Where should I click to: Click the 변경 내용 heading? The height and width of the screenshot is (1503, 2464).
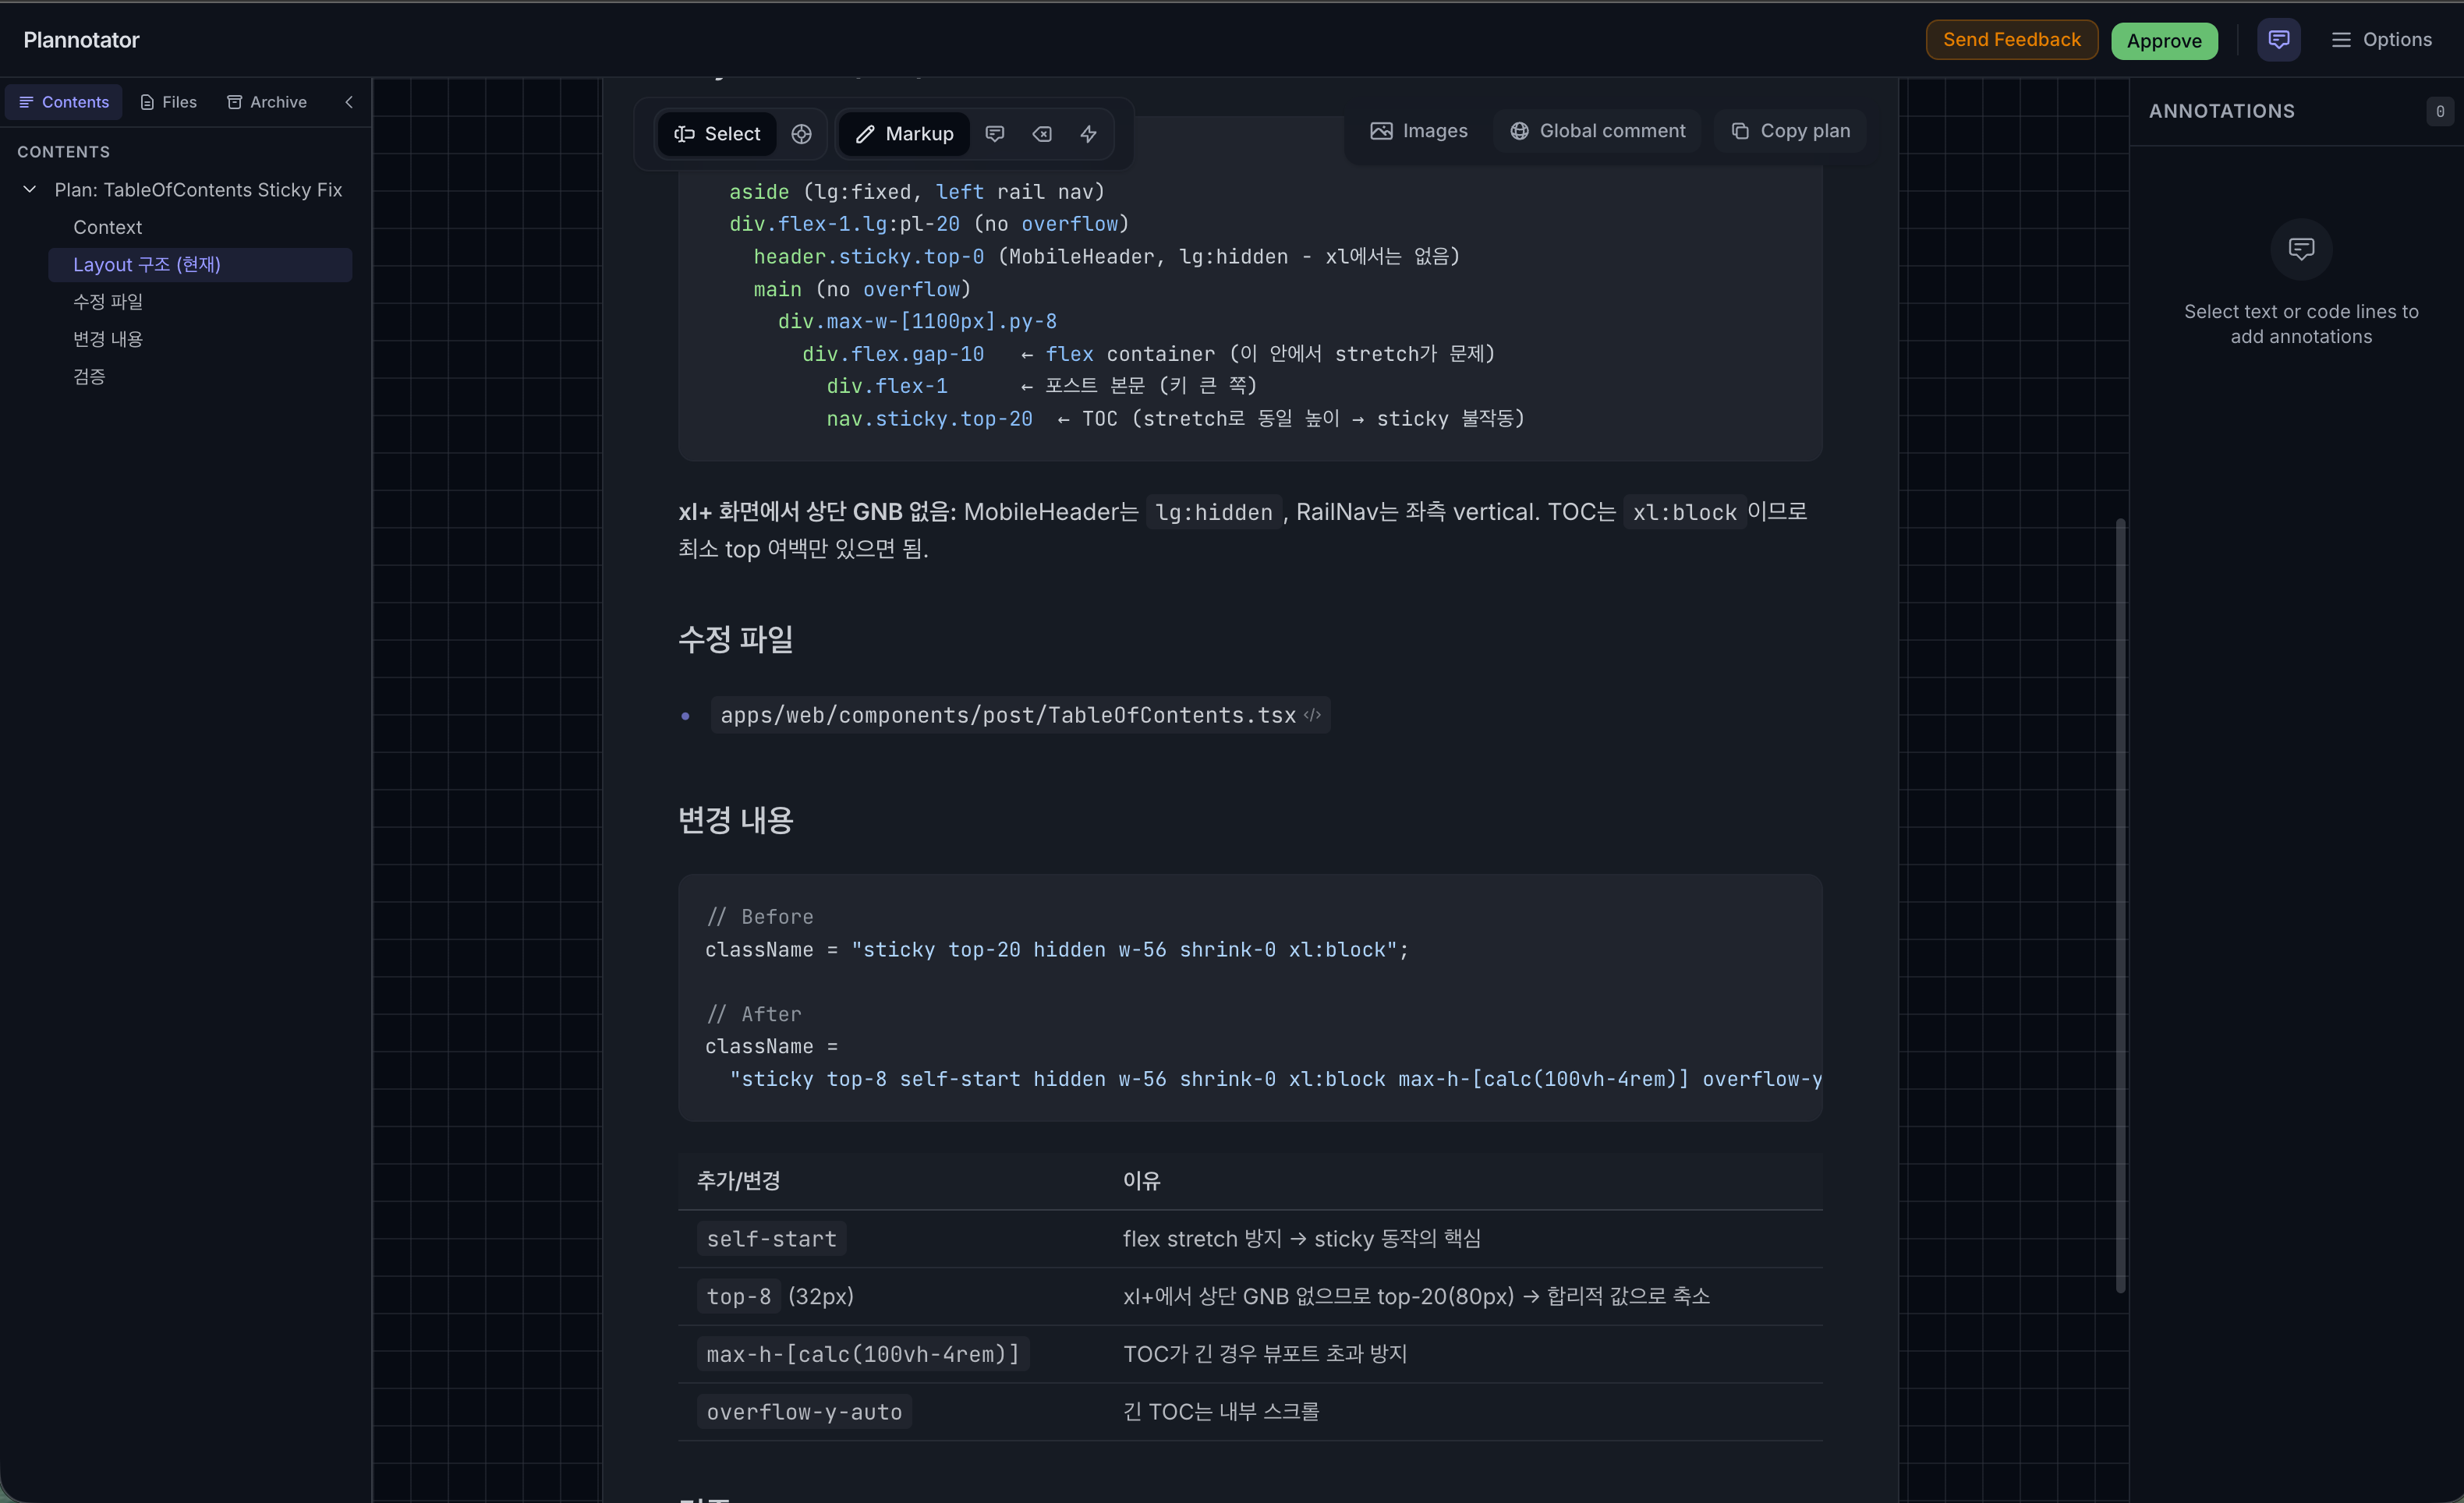tap(736, 820)
